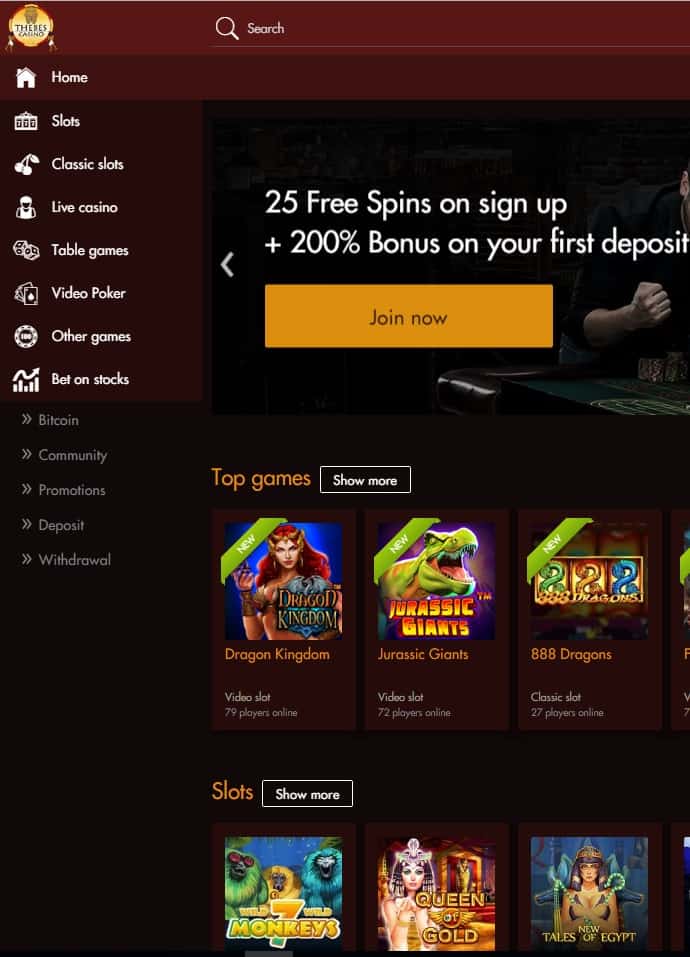Click the Join now button
Screen dimensions: 690x957
click(409, 316)
